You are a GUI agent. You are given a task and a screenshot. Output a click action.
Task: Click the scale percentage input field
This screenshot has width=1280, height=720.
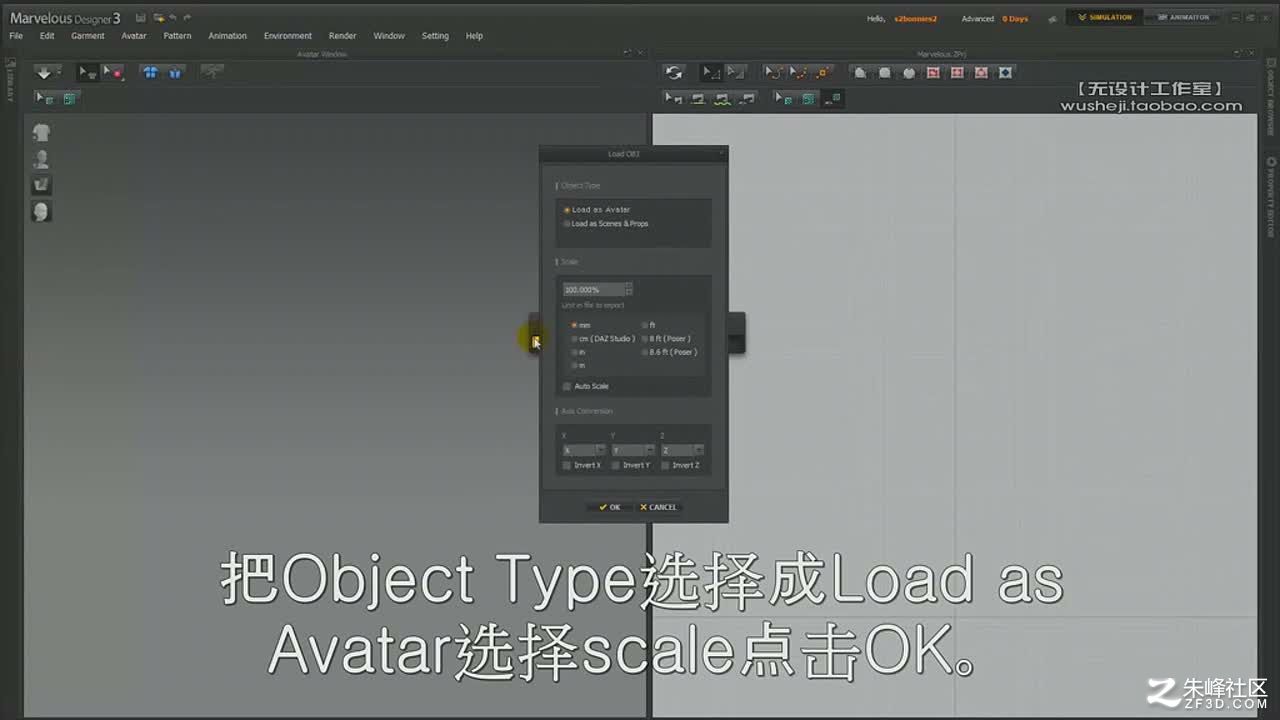(x=594, y=290)
